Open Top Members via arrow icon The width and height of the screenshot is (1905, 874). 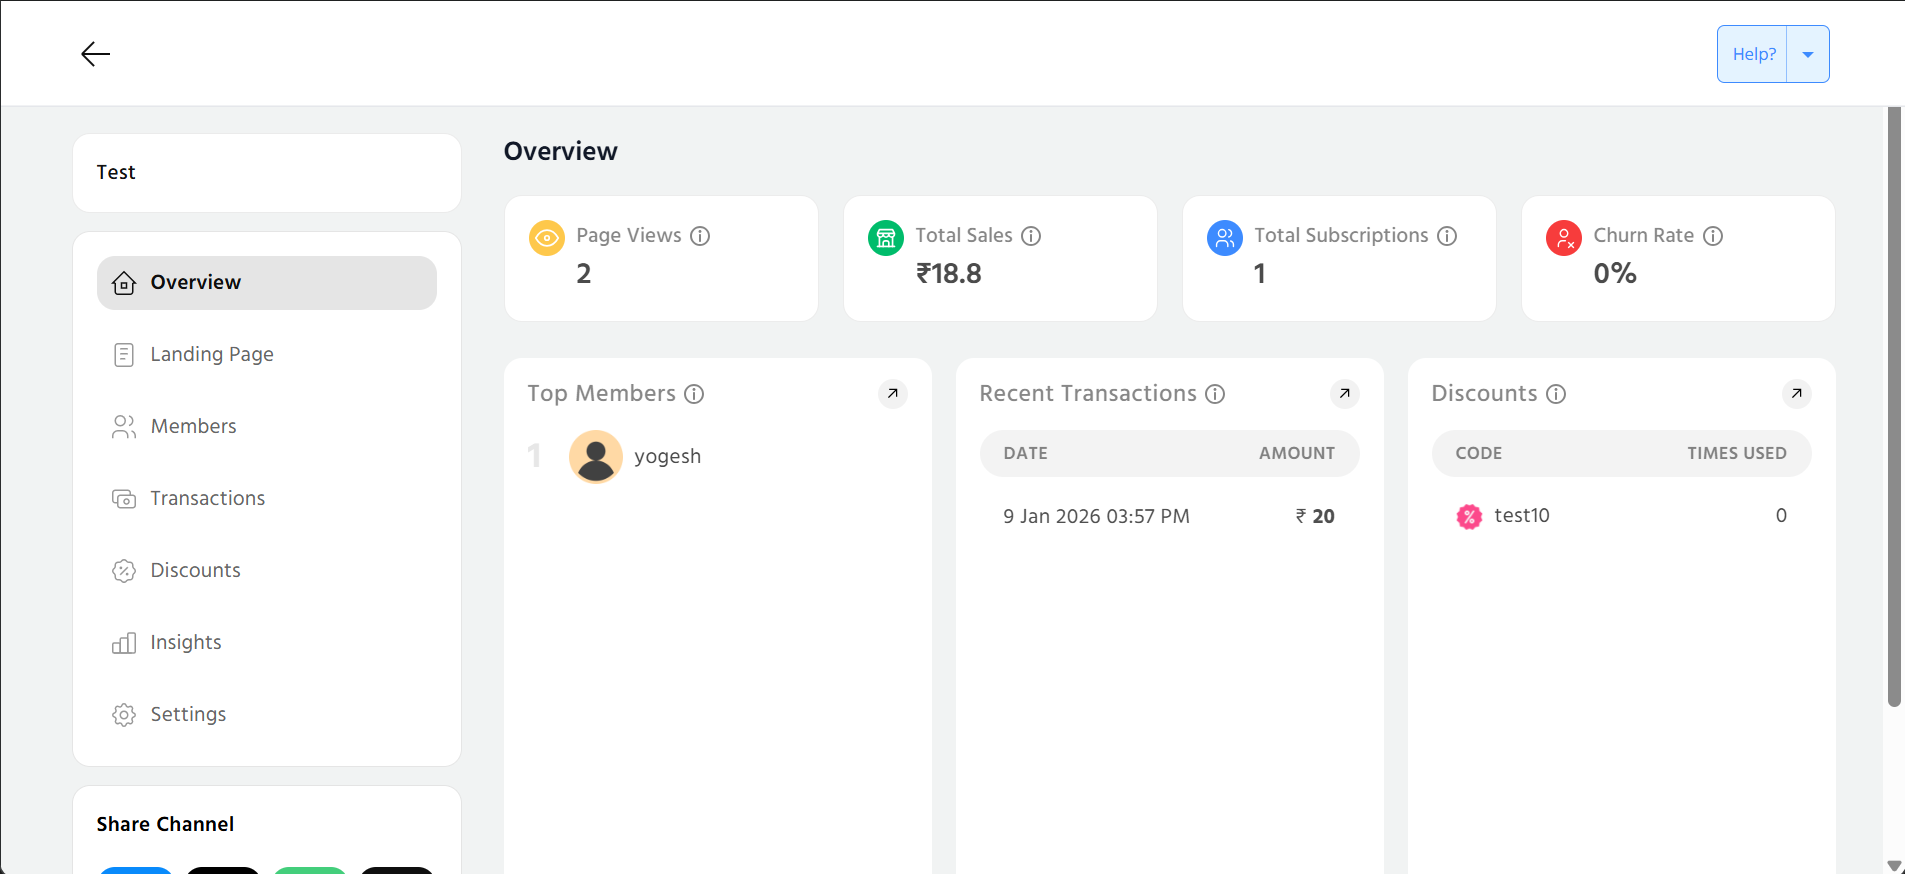[893, 394]
